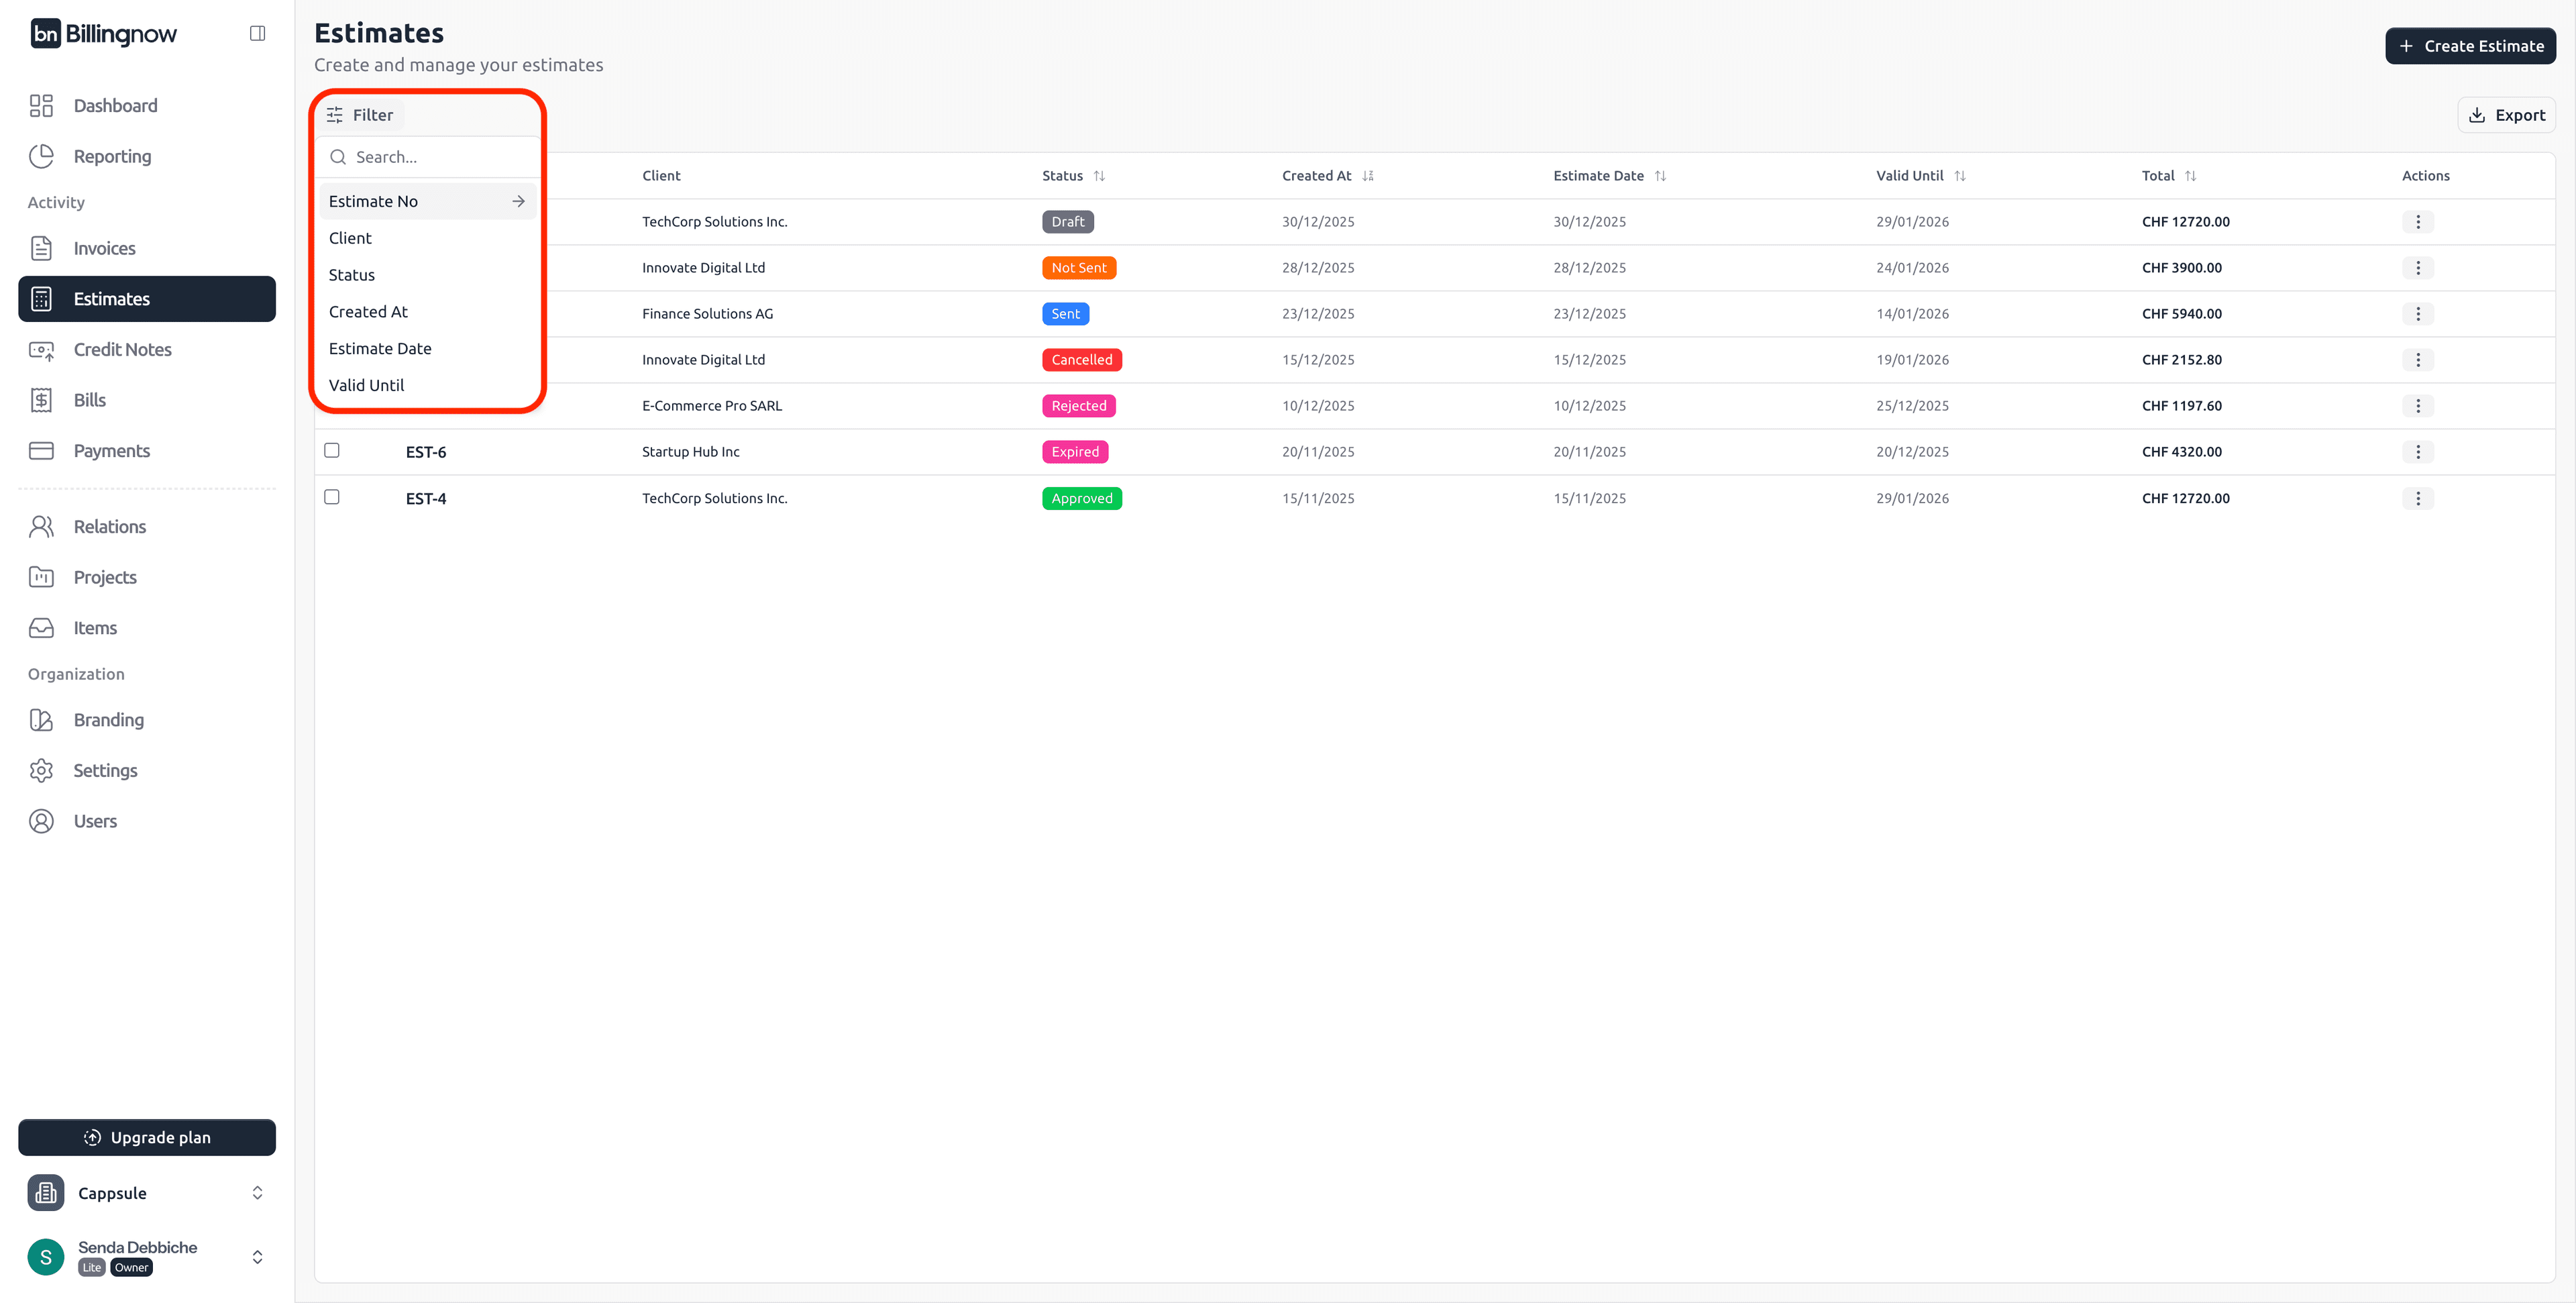Open the Payments section

pyautogui.click(x=111, y=450)
